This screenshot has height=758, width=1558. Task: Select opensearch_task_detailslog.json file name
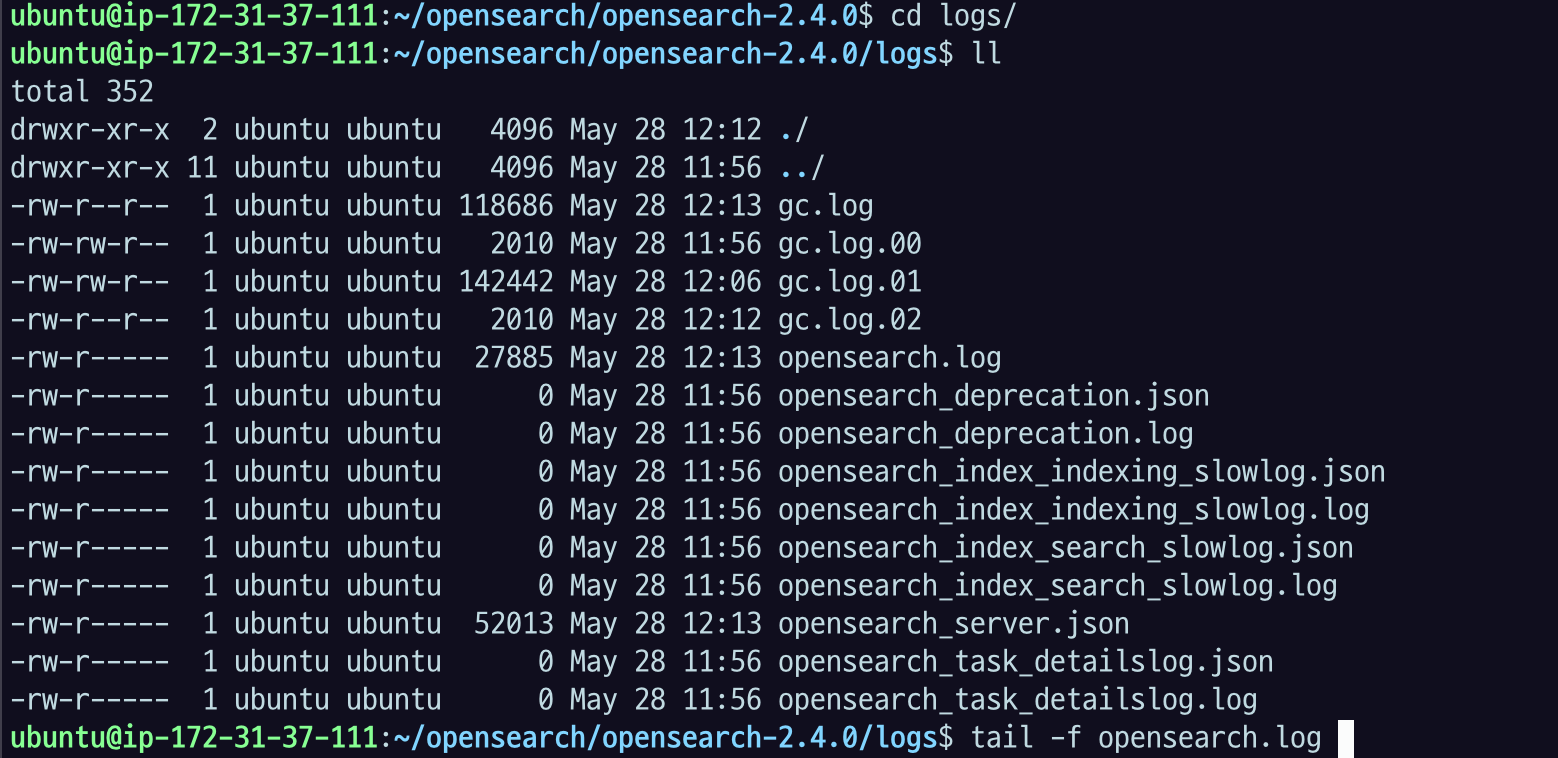click(1025, 662)
